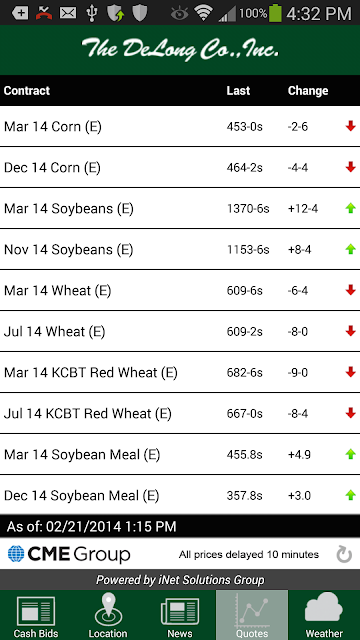
Task: Tap the green up arrow for Dec 14 Soybean Meal
Action: [351, 496]
